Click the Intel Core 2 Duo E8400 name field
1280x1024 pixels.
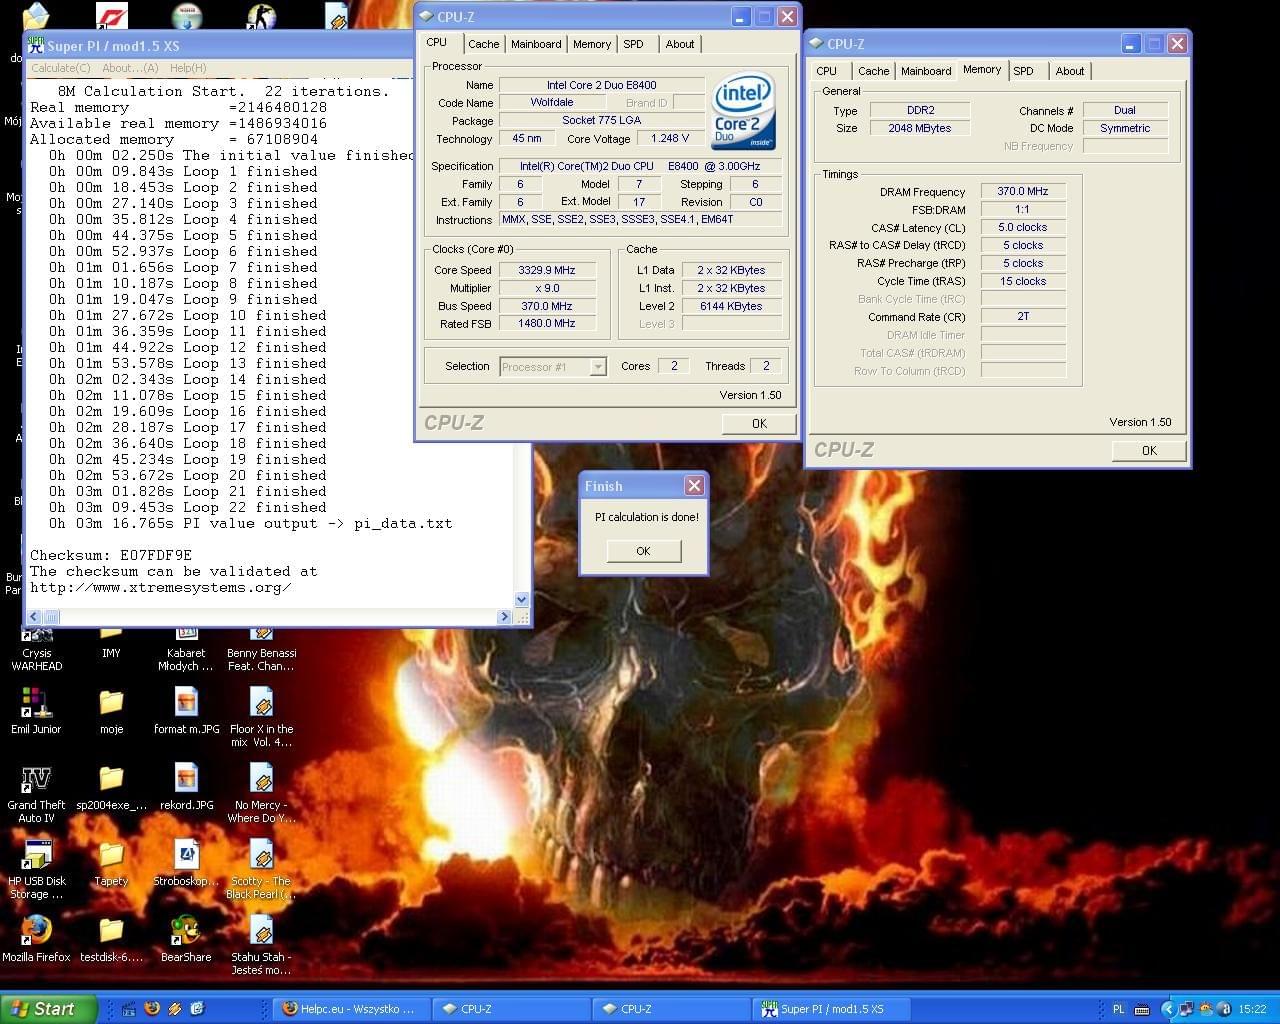[x=601, y=85]
